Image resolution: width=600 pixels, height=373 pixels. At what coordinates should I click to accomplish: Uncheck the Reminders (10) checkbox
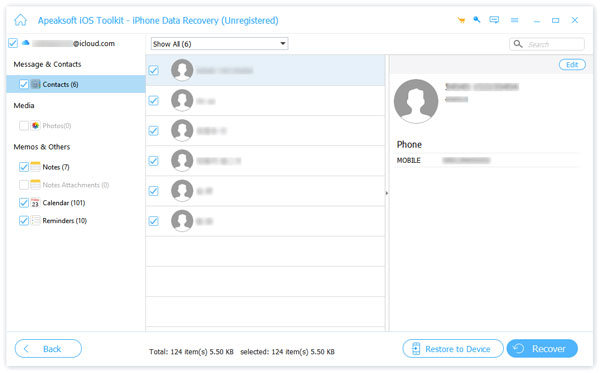(24, 220)
